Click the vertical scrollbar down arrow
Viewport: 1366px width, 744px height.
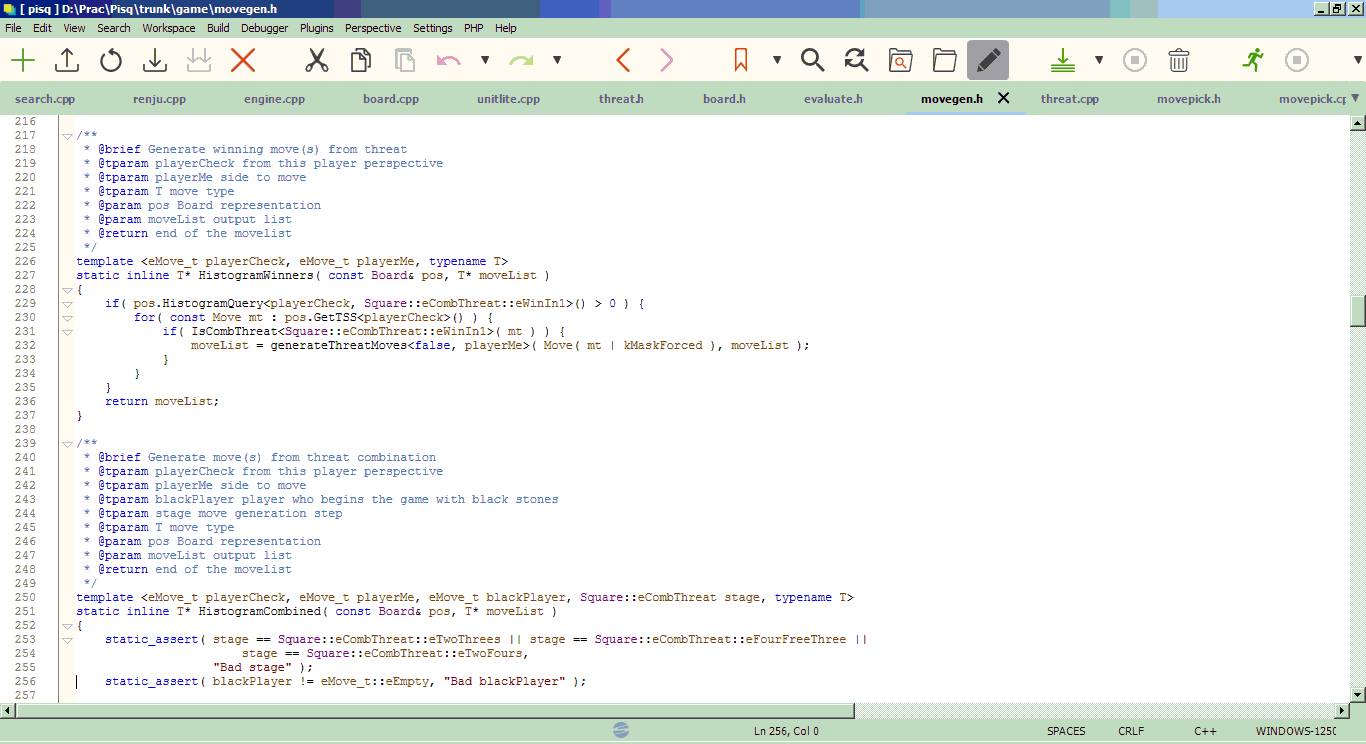click(x=1358, y=693)
